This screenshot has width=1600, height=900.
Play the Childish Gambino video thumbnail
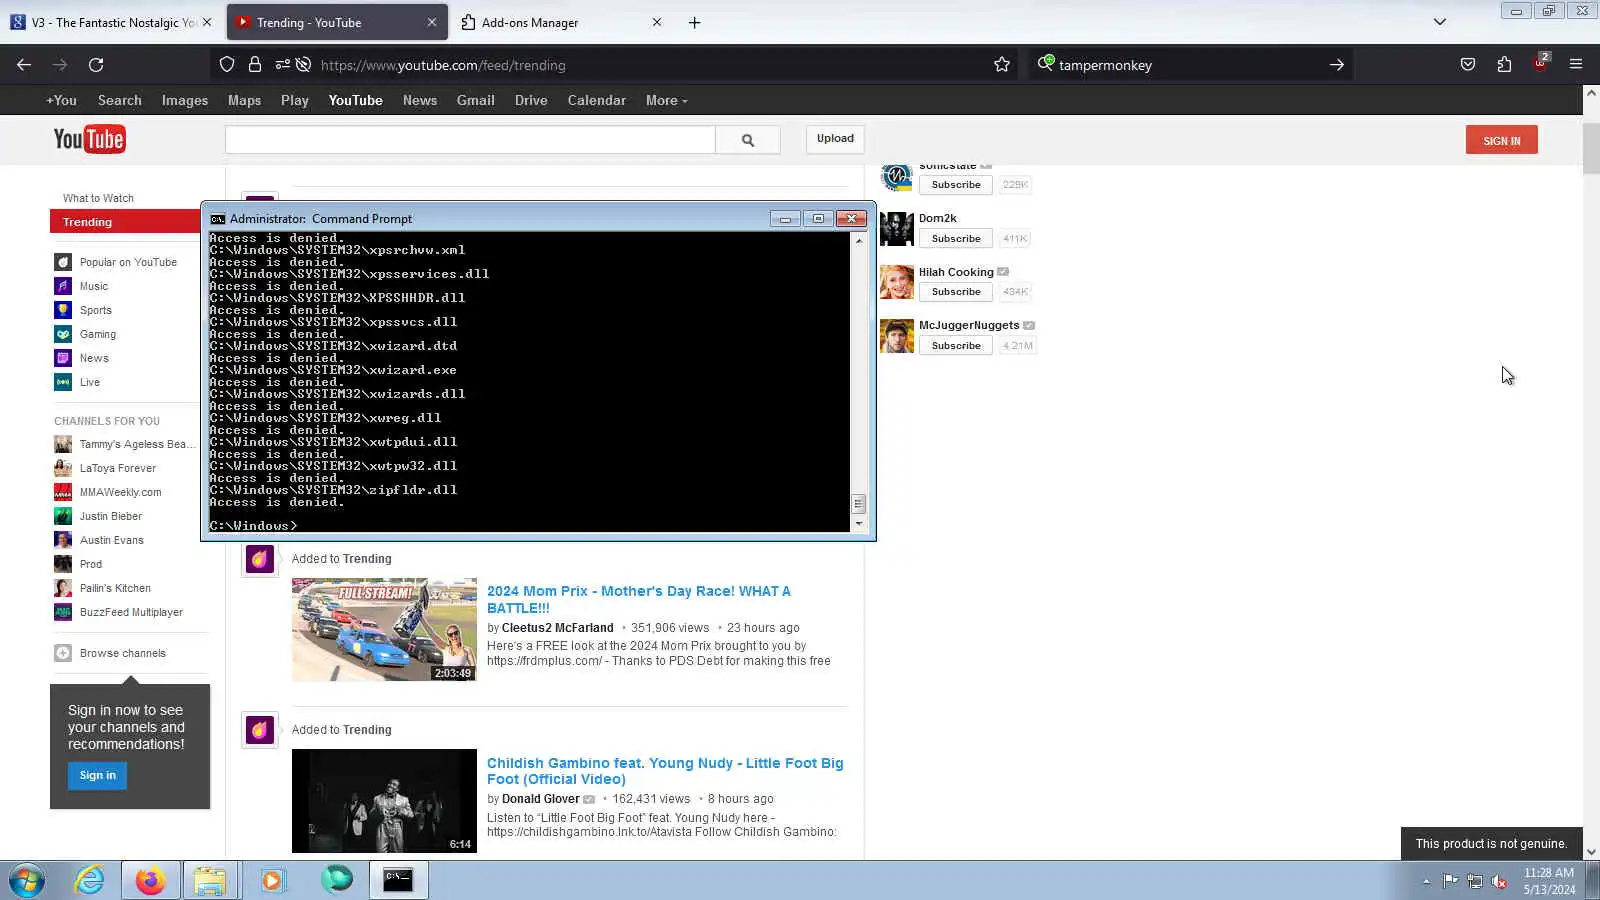[384, 801]
